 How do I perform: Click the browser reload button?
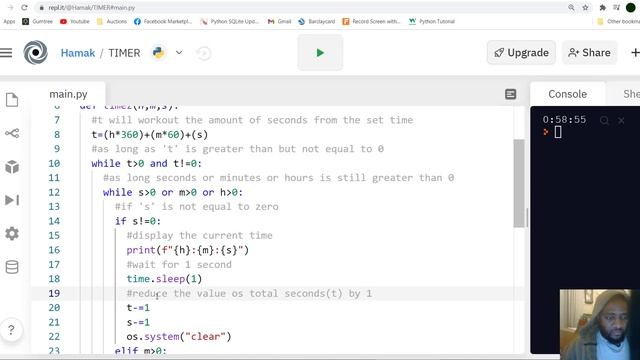(24, 7)
